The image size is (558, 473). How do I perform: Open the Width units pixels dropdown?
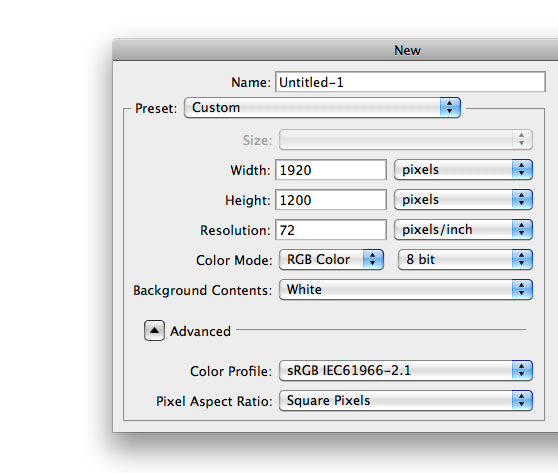coord(463,170)
